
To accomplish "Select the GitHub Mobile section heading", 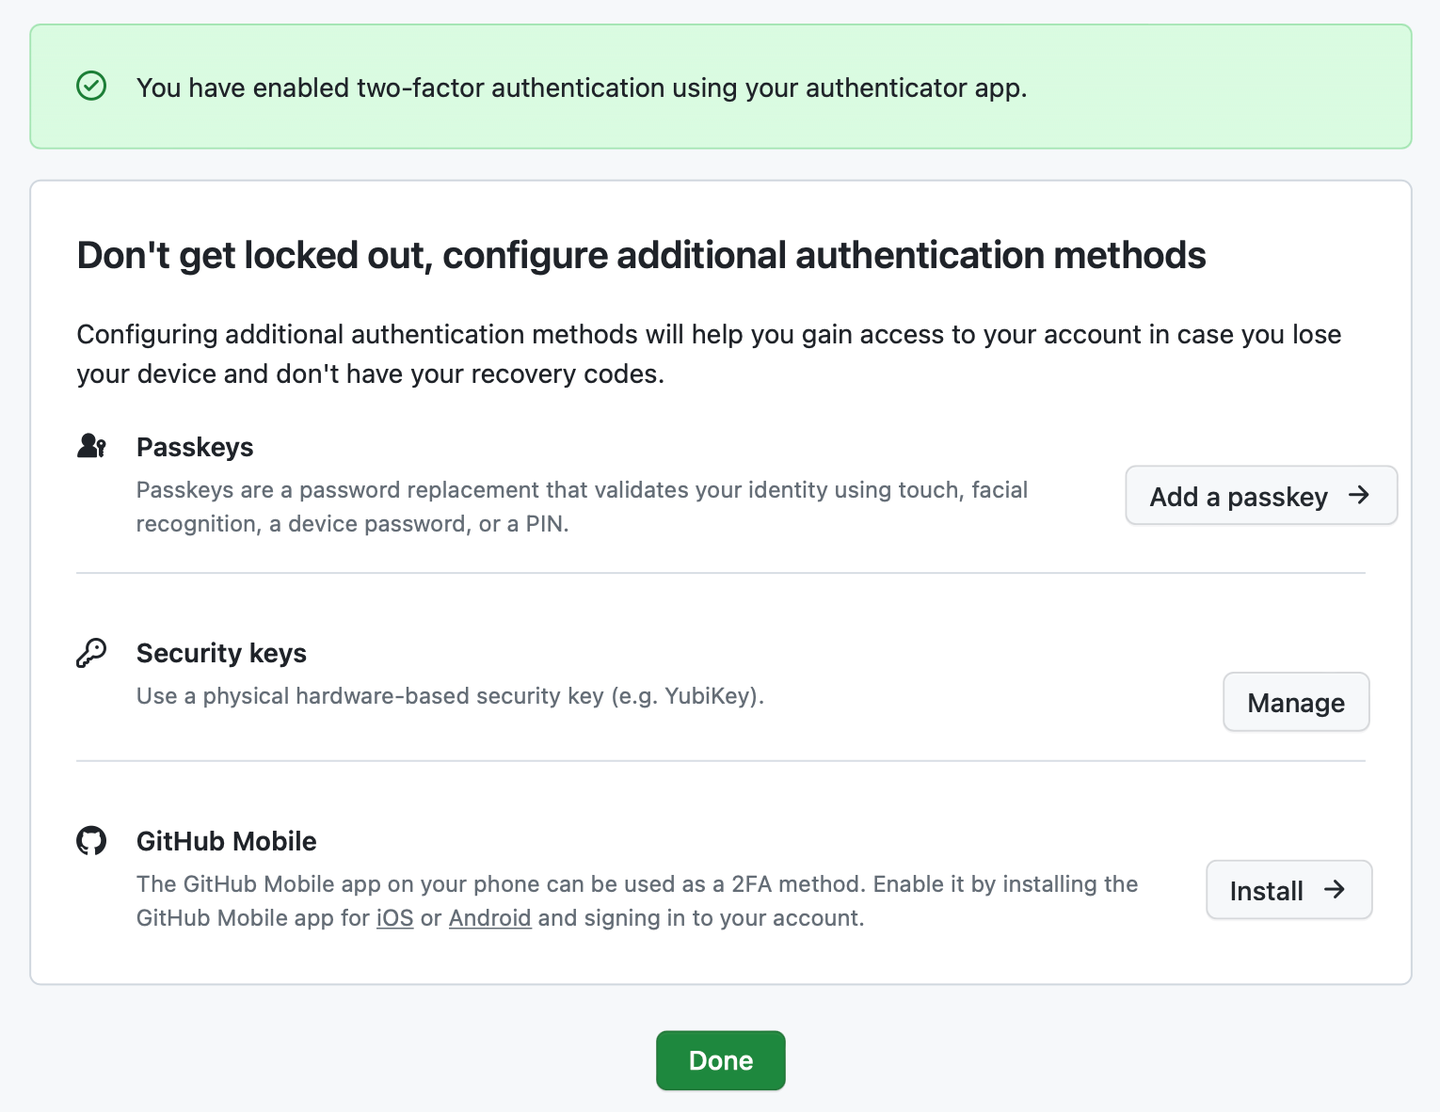I will point(226,841).
